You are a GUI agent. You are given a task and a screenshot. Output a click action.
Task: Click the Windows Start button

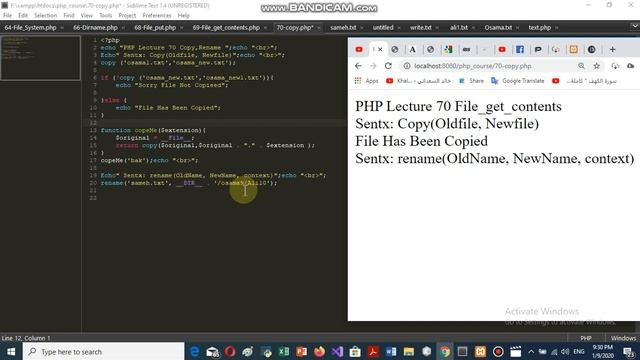11,351
